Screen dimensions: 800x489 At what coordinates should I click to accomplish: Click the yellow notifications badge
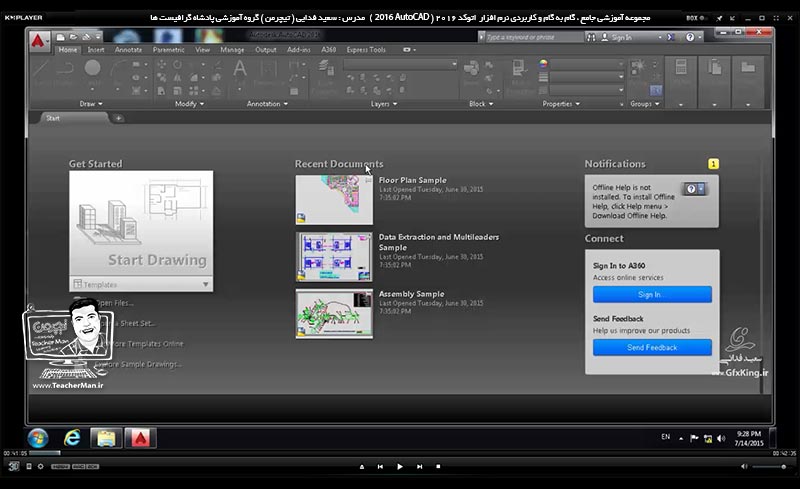point(713,164)
